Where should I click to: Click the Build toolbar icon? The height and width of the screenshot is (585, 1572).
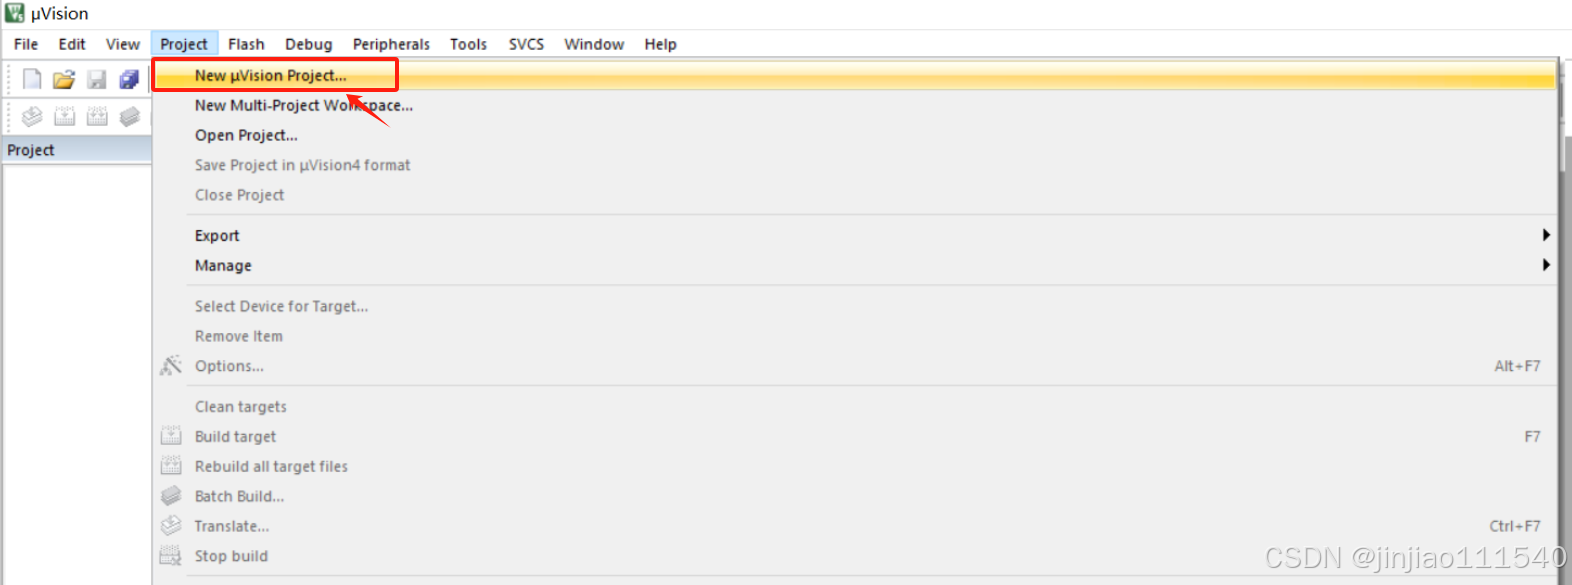coord(64,116)
